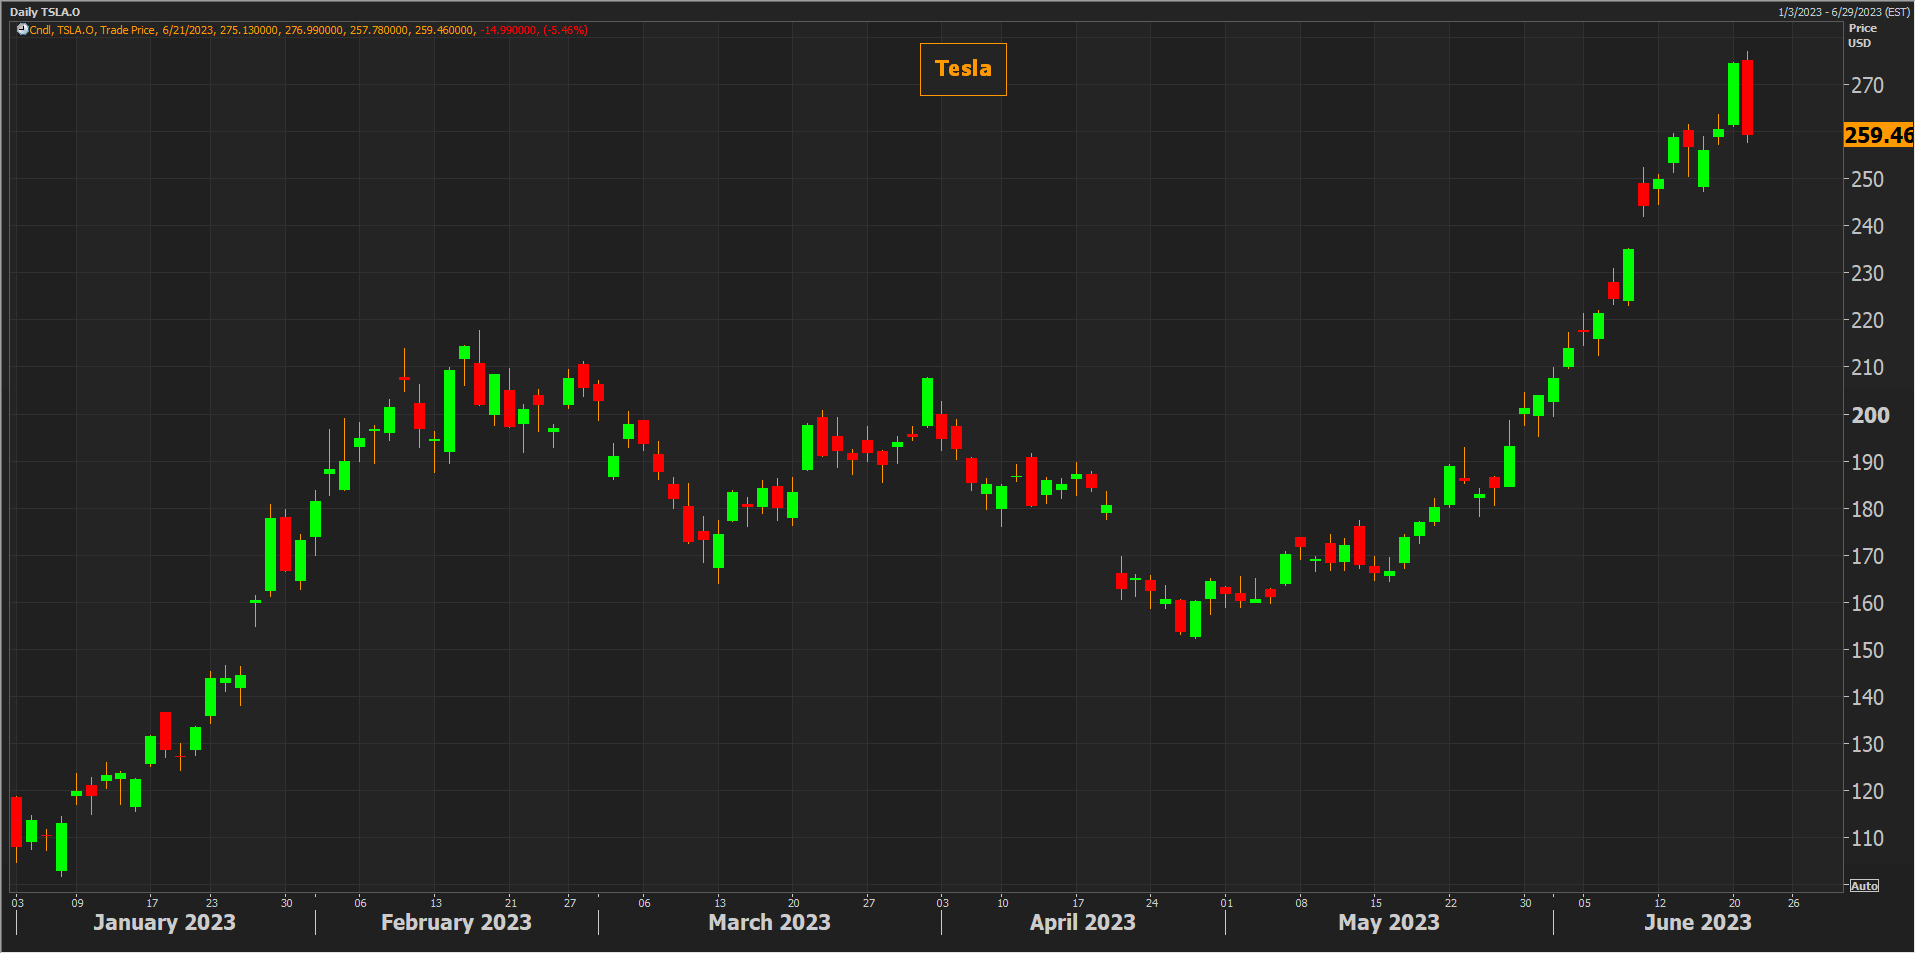Click the Price USD axis header
The height and width of the screenshot is (954, 1916).
1861,36
